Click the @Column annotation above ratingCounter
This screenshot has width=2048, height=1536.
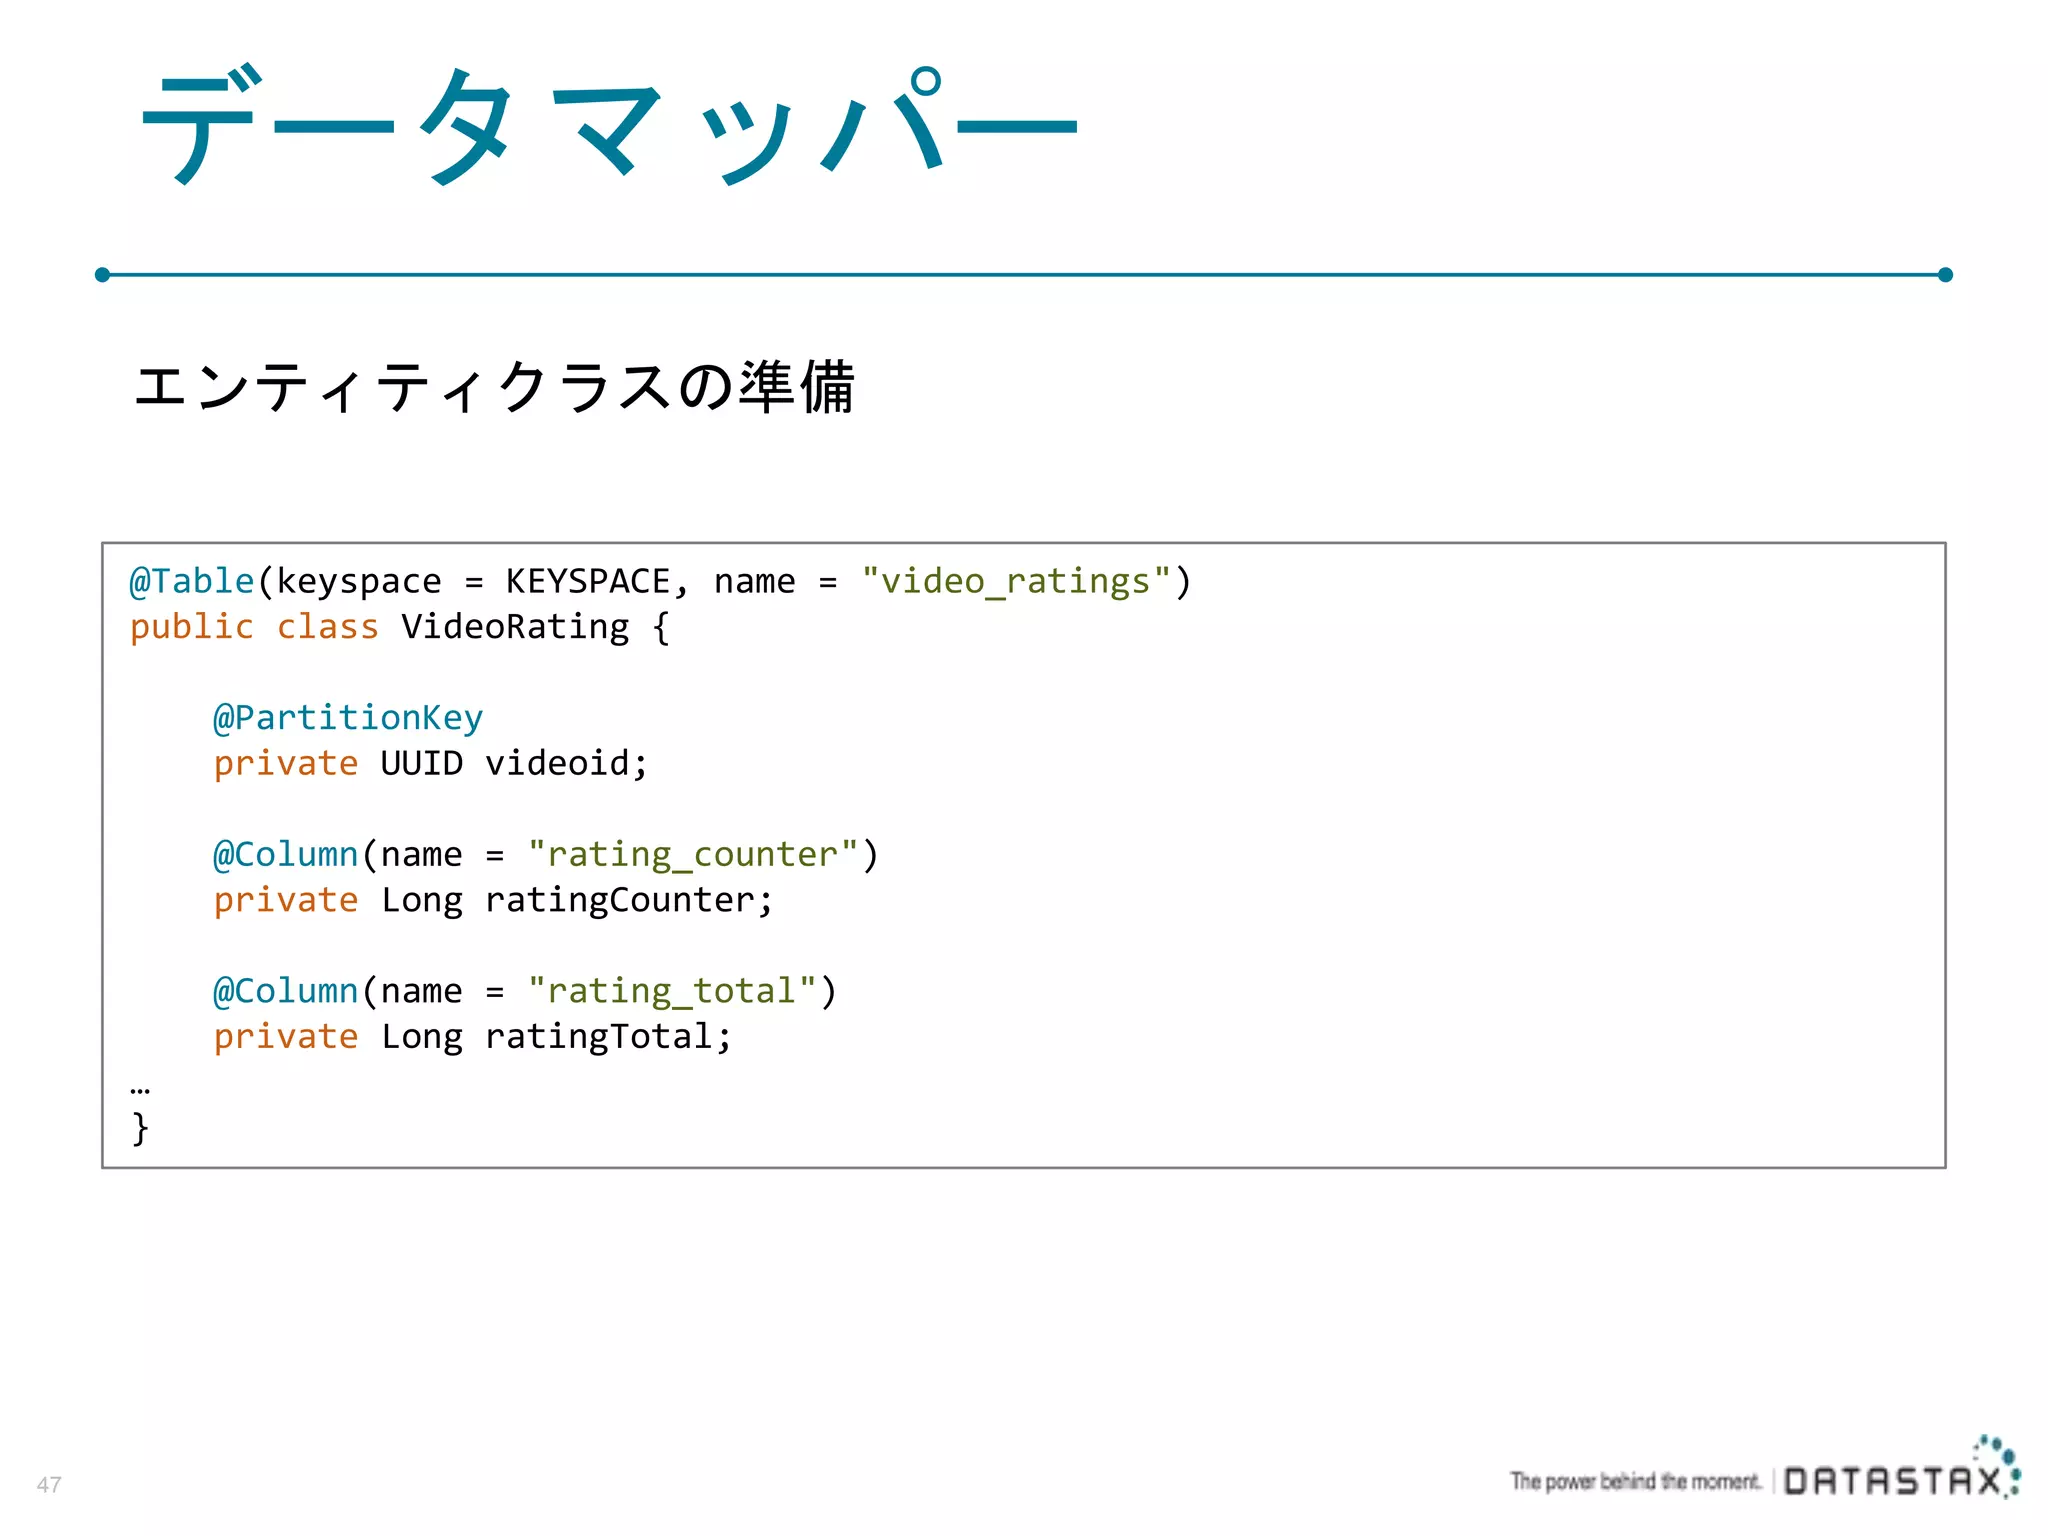pyautogui.click(x=285, y=855)
